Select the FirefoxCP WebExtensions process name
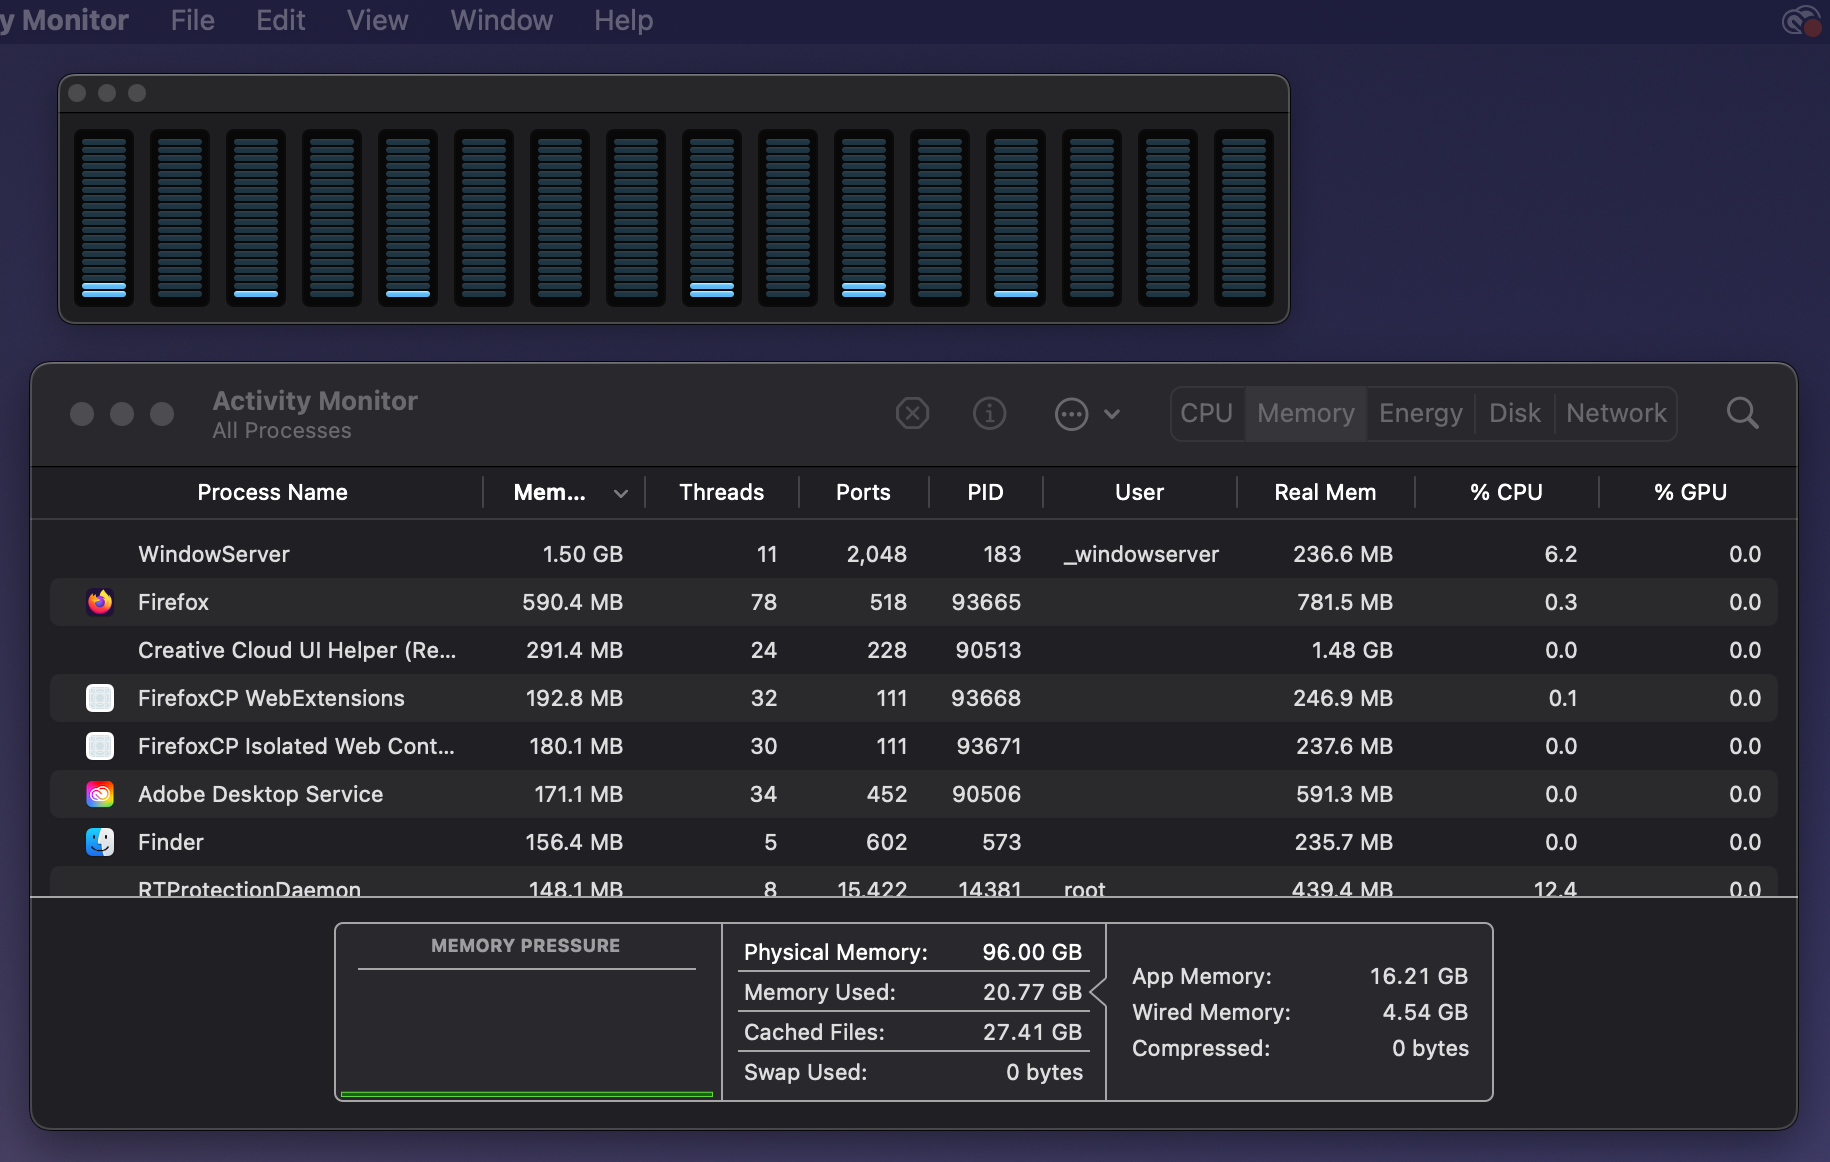 (x=271, y=698)
